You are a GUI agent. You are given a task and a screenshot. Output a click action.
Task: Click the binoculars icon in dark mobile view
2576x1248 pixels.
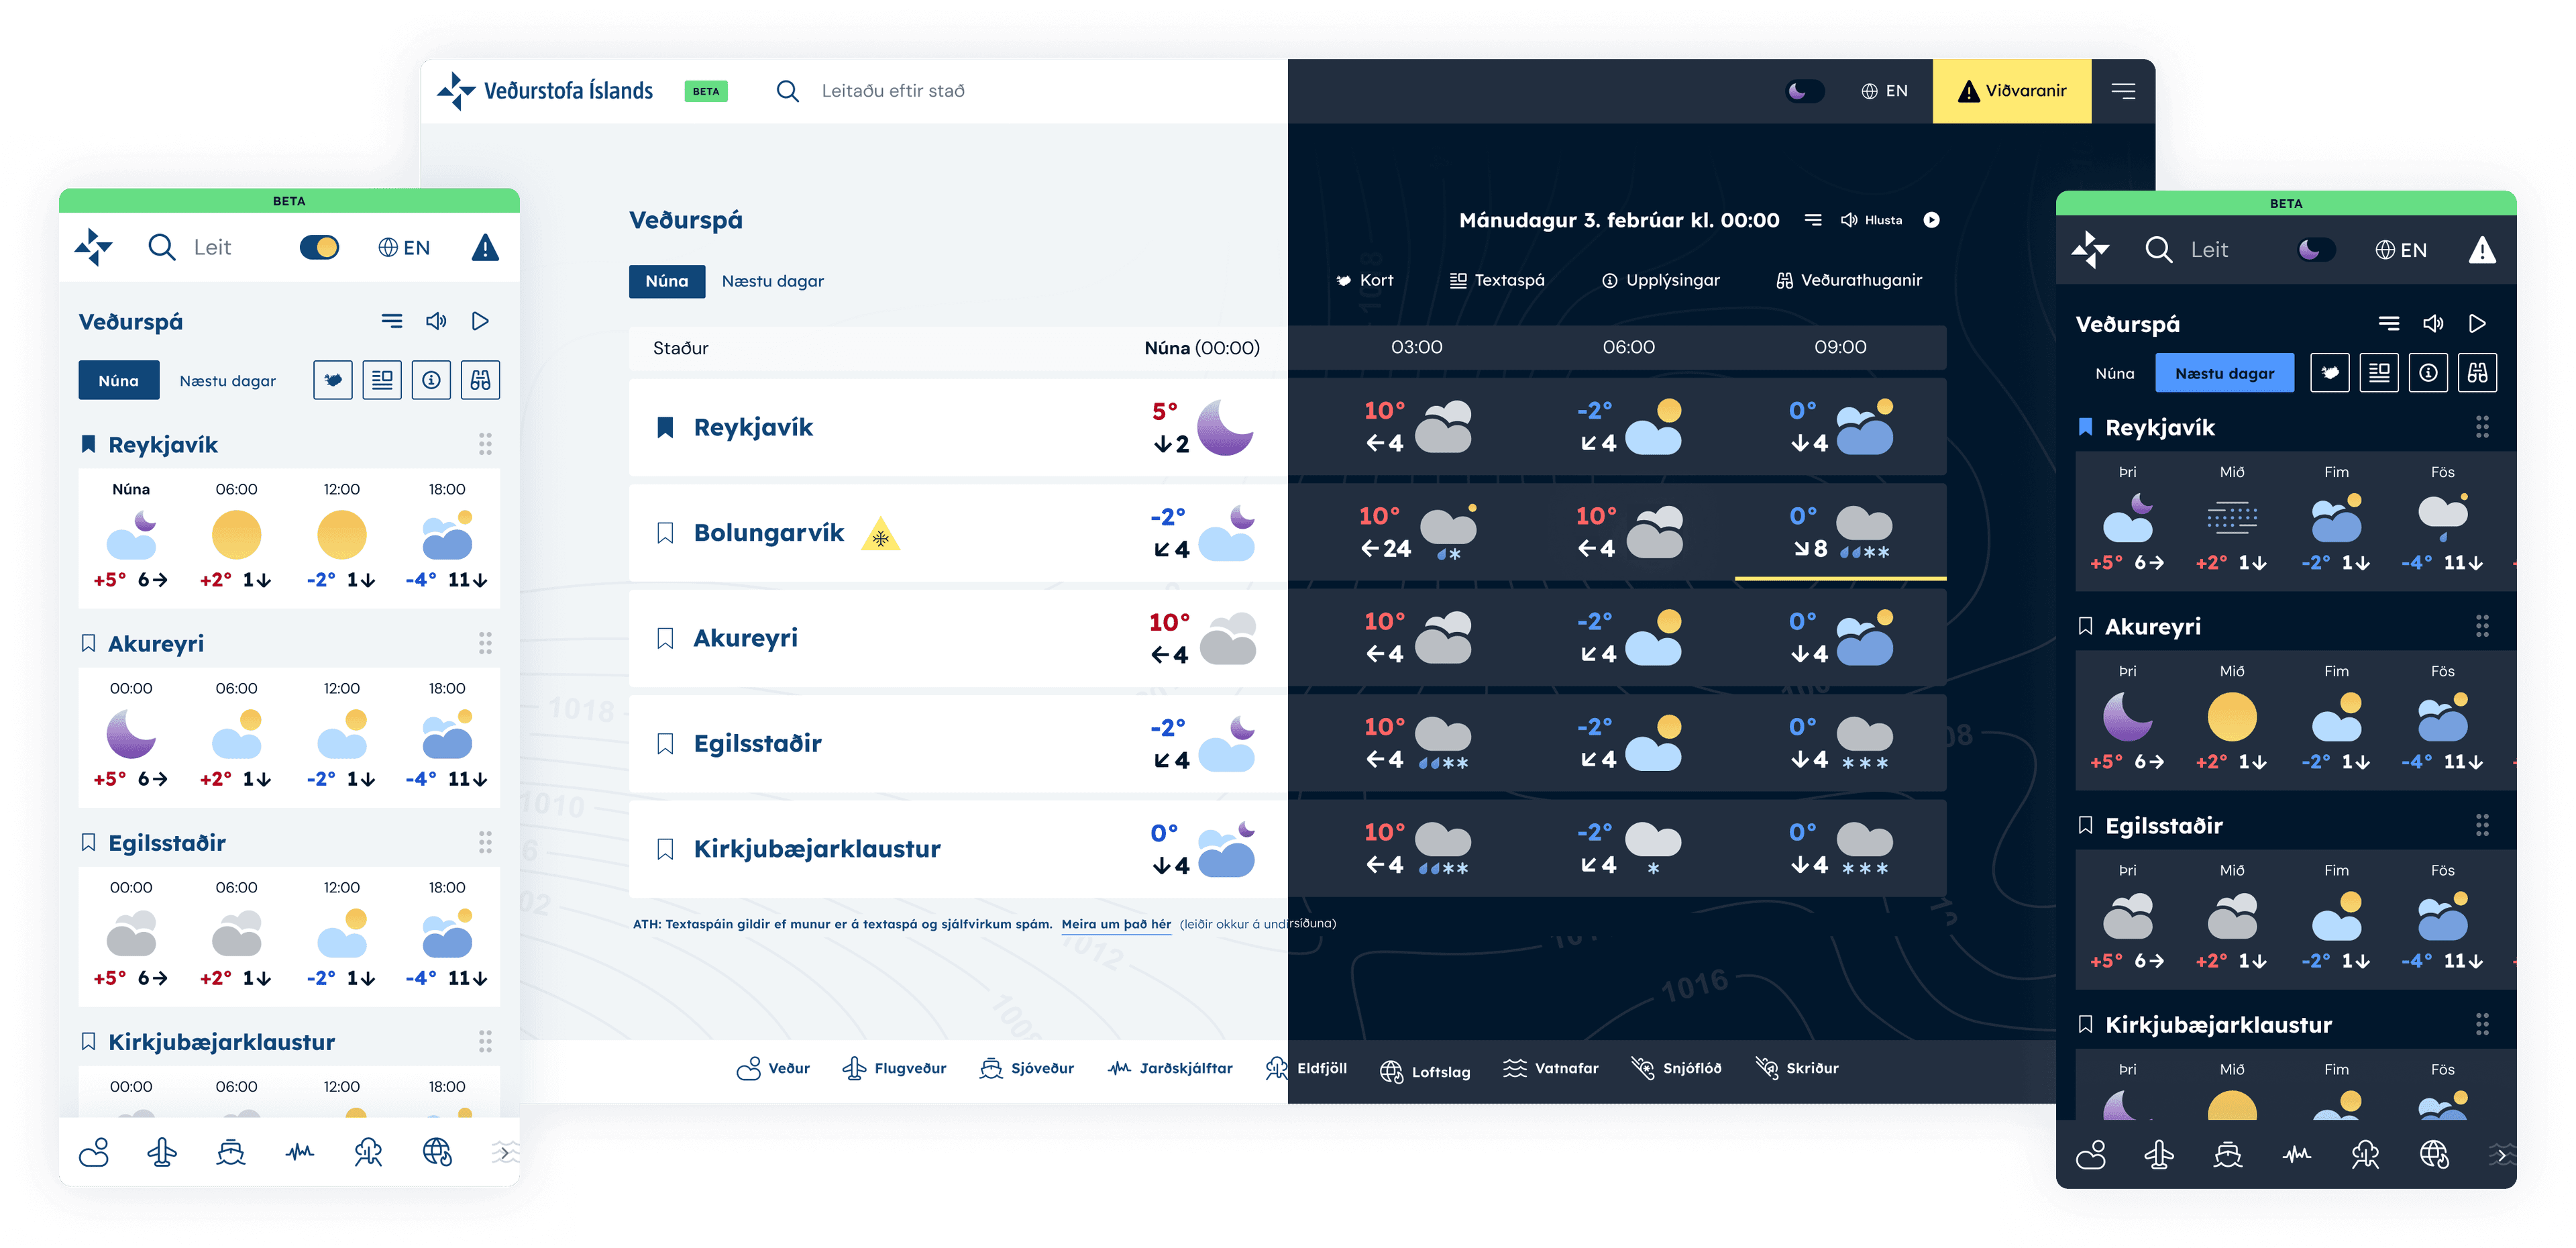2478,373
